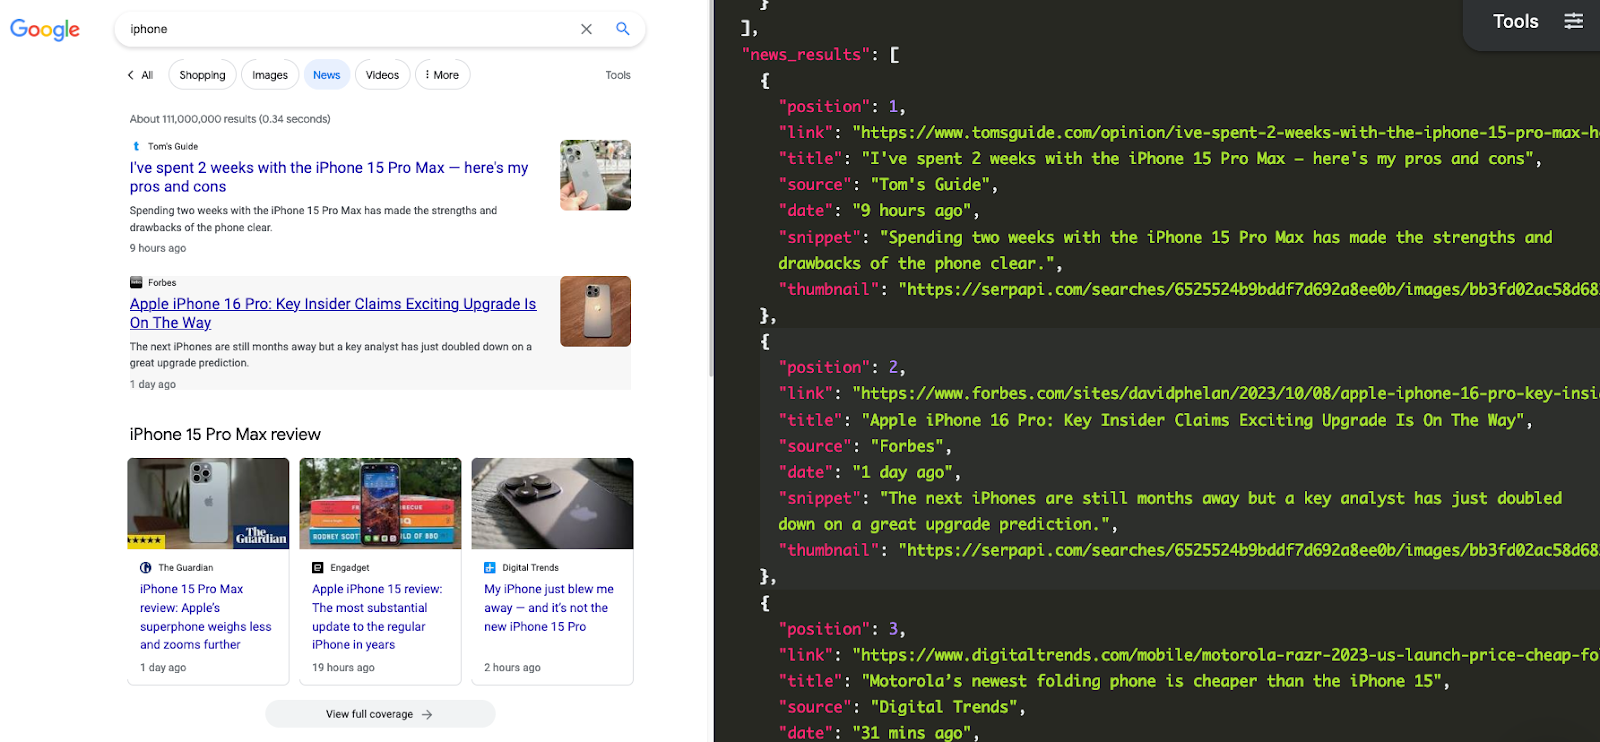This screenshot has height=742, width=1600.
Task: Click Tom's Guide snippet text in results
Action: point(313,219)
